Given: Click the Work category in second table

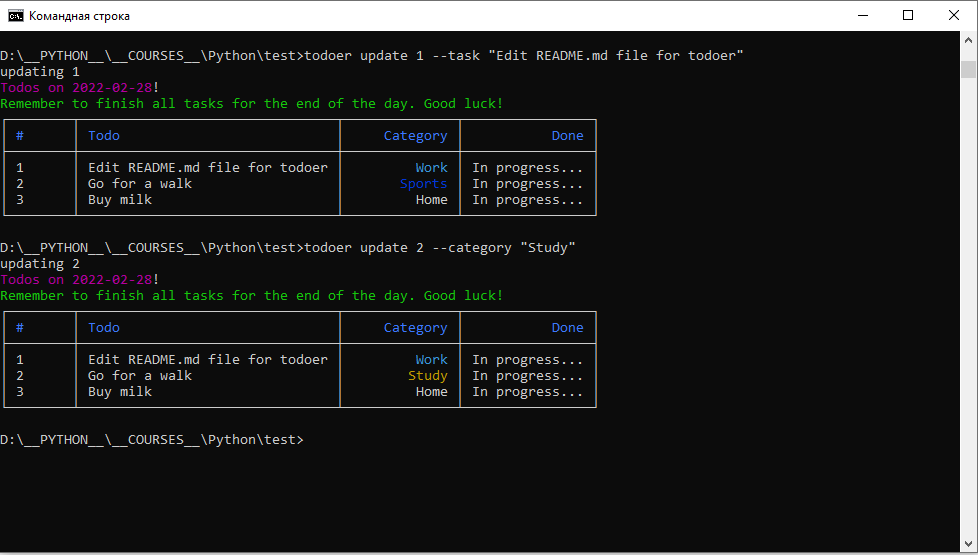Looking at the screenshot, I should [432, 360].
